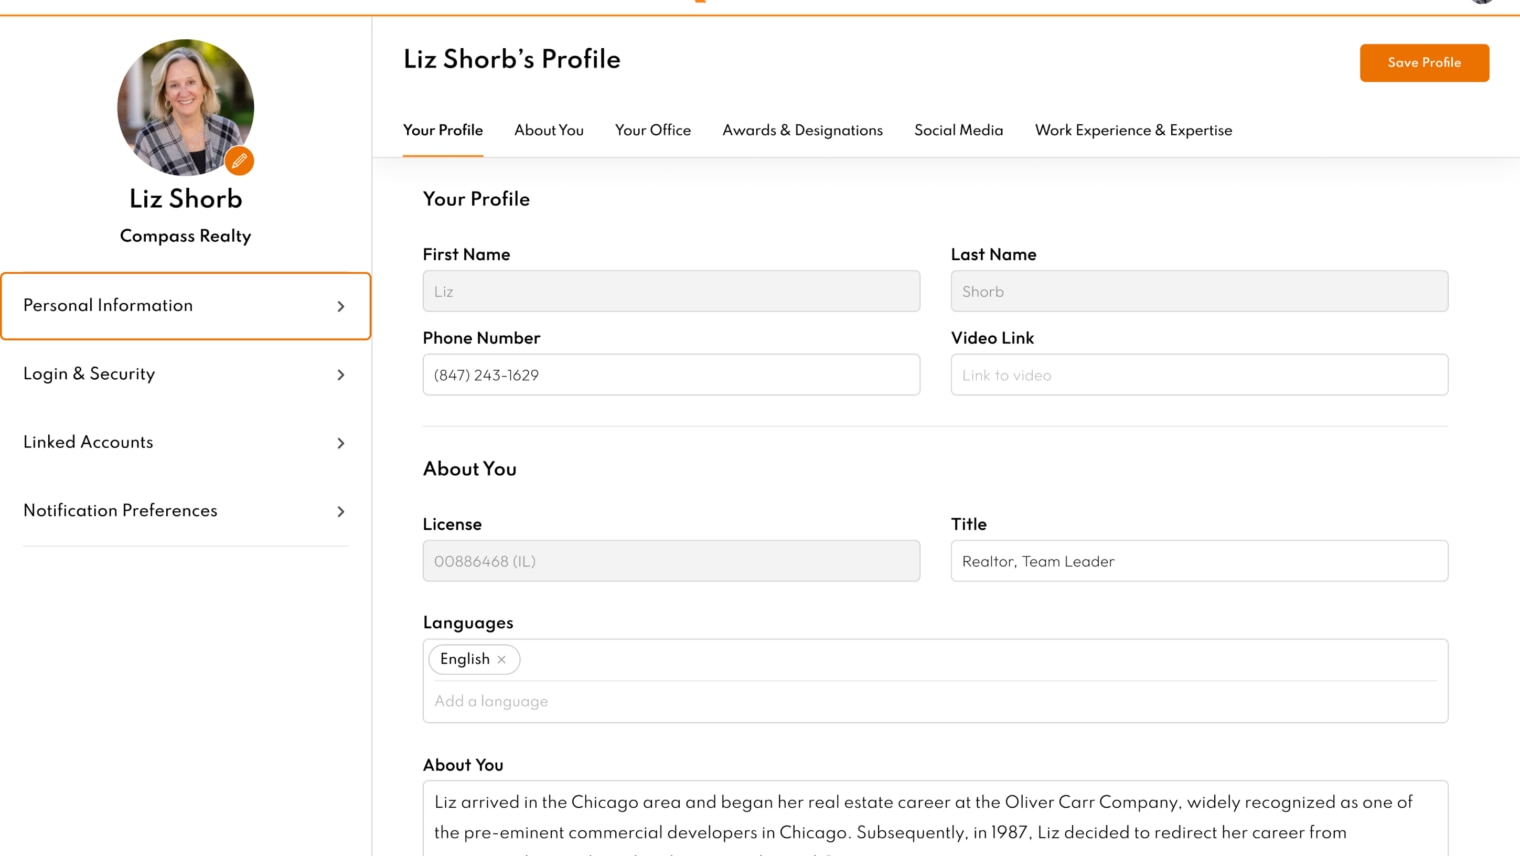Select the Your Profile tab
Image resolution: width=1520 pixels, height=856 pixels.
click(442, 131)
